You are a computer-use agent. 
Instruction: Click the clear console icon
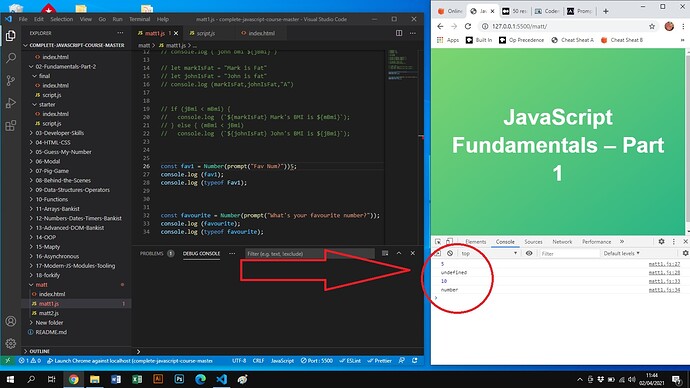(450, 253)
